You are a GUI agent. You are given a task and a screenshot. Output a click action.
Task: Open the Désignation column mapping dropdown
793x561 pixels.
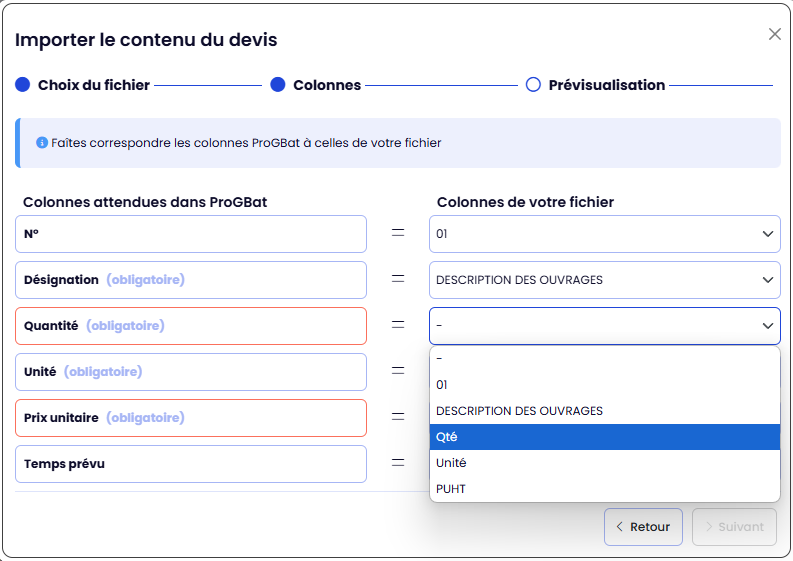[604, 280]
